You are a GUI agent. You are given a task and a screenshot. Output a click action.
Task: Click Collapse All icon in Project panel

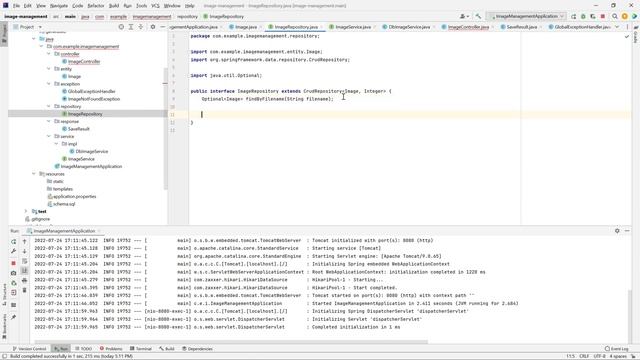coord(141,27)
